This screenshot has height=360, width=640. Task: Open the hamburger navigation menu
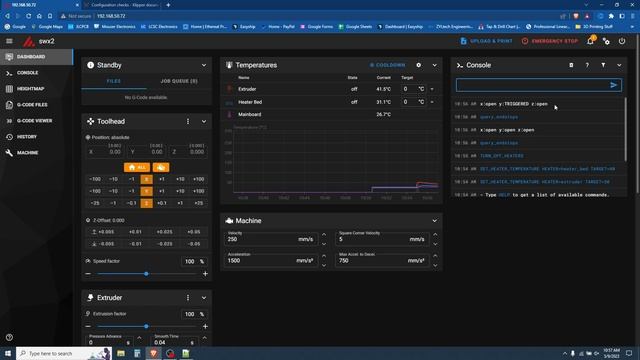(9, 41)
